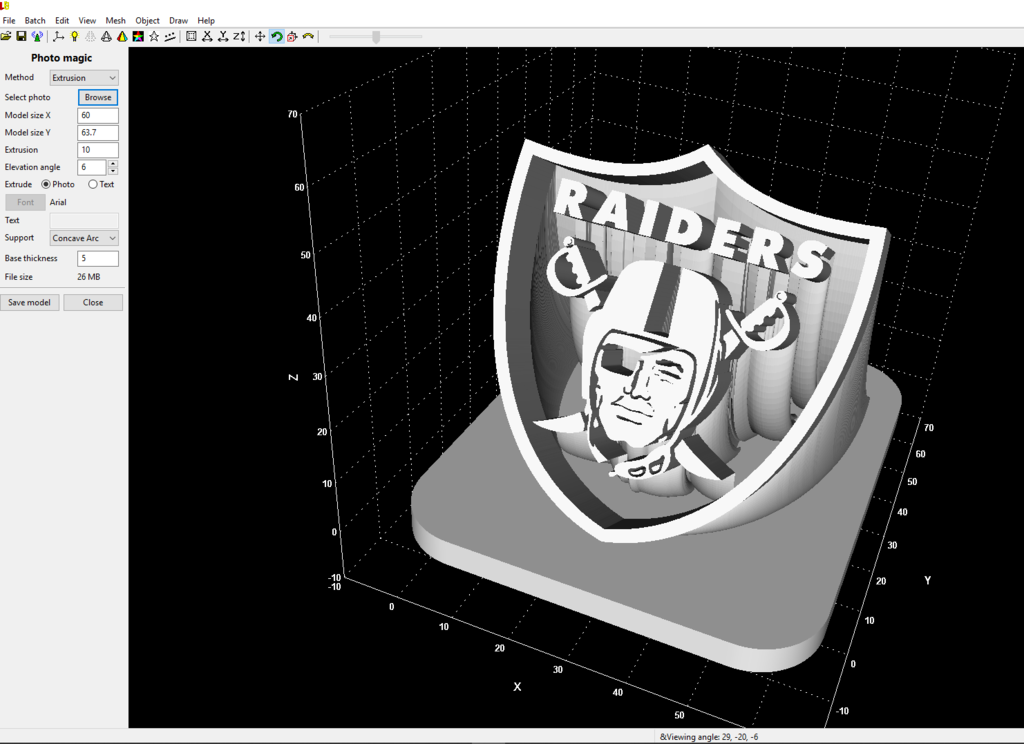Open the Draw menu
The height and width of the screenshot is (744, 1024).
point(178,20)
